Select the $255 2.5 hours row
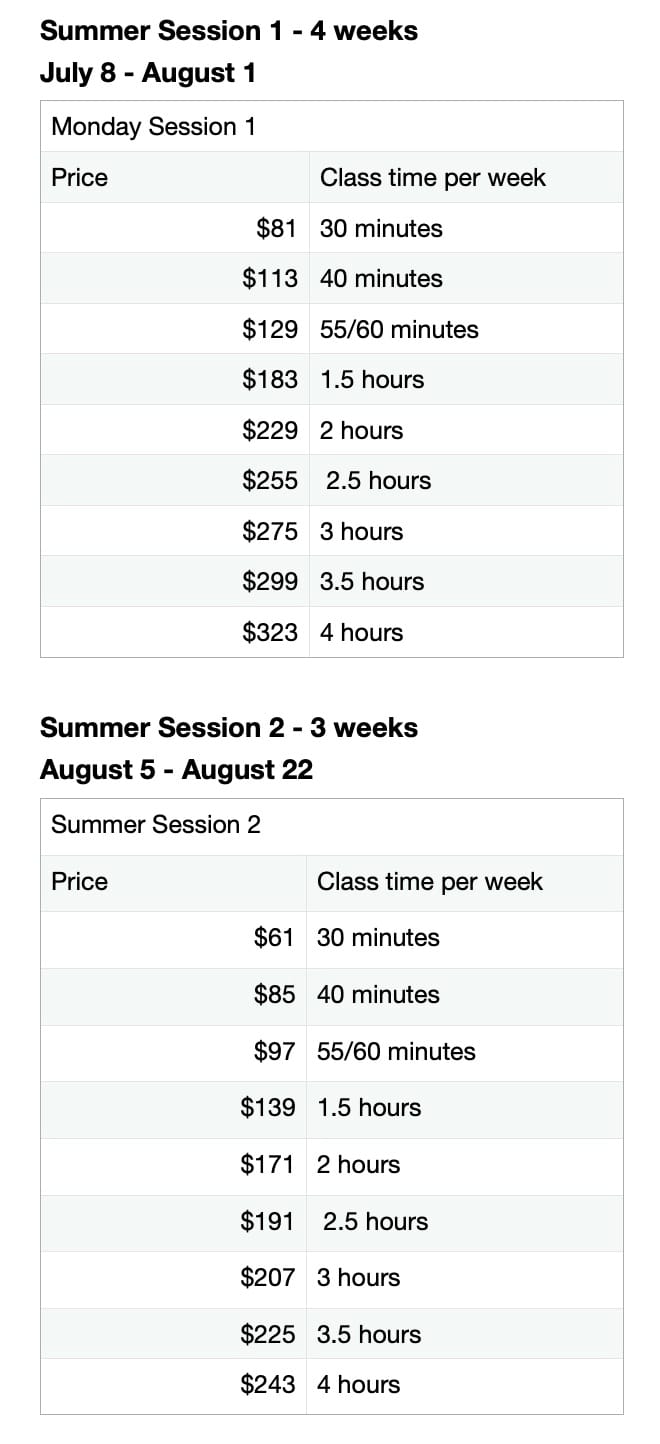This screenshot has height=1444, width=660. coord(332,481)
